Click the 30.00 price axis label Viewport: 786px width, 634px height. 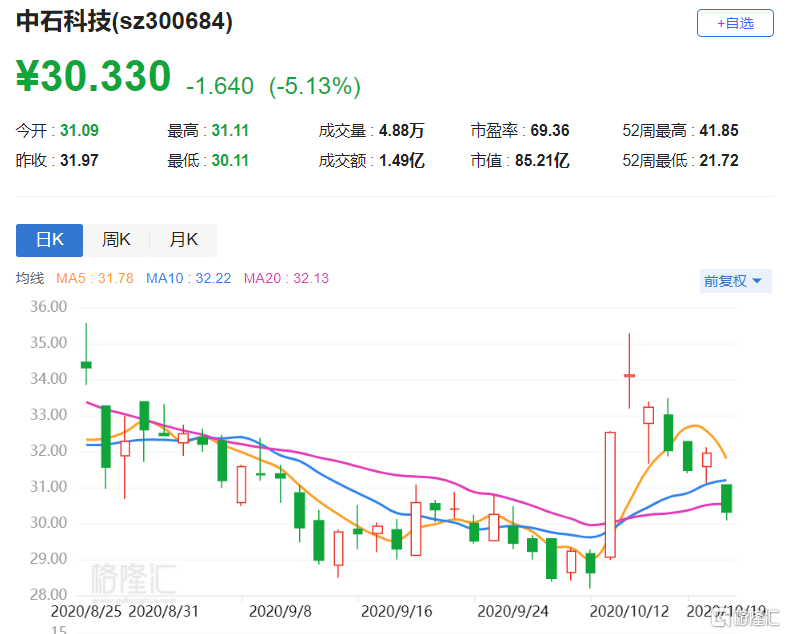[48, 523]
